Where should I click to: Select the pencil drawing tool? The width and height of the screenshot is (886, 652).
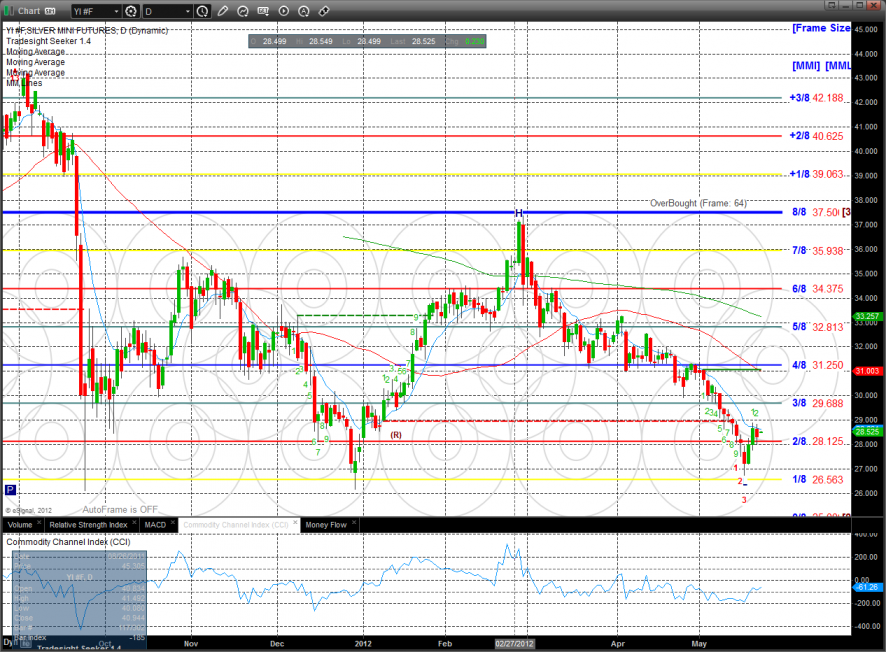pos(222,11)
